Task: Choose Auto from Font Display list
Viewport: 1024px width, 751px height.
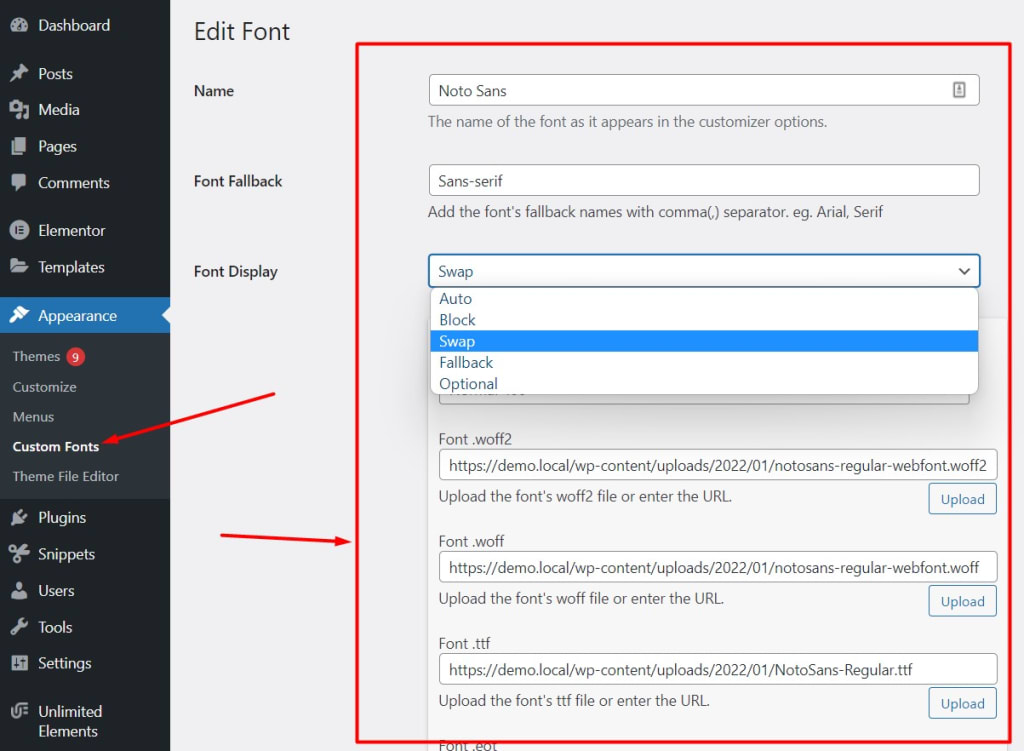Action: coord(704,298)
